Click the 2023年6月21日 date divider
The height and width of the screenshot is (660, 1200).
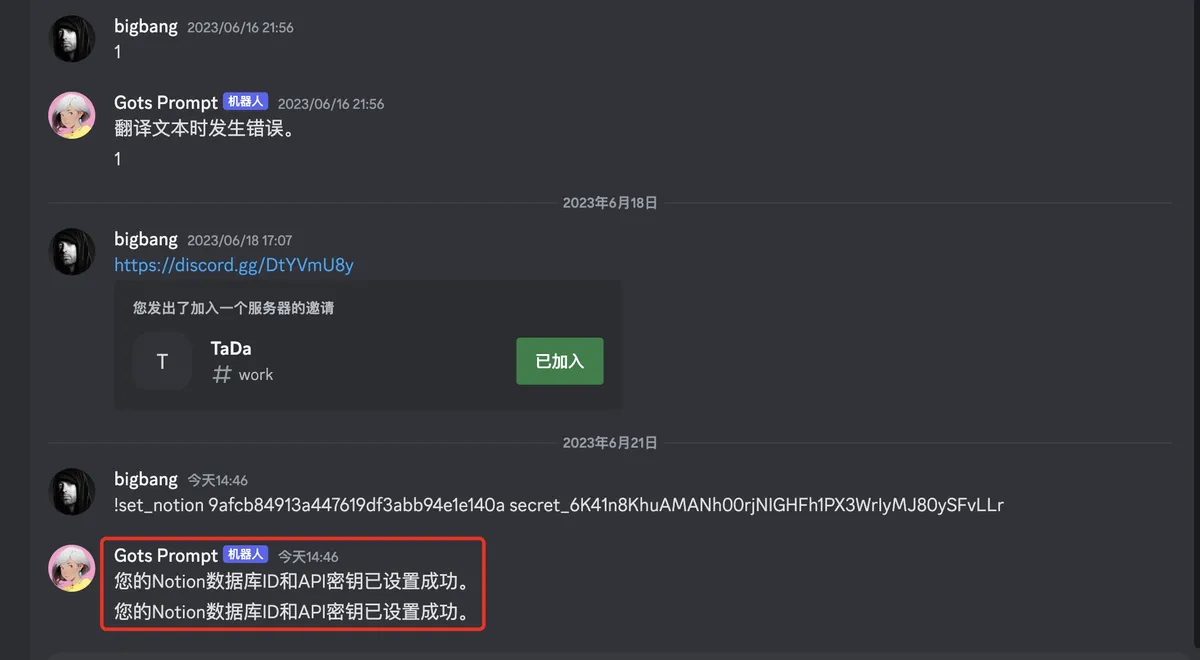pyautogui.click(x=610, y=442)
